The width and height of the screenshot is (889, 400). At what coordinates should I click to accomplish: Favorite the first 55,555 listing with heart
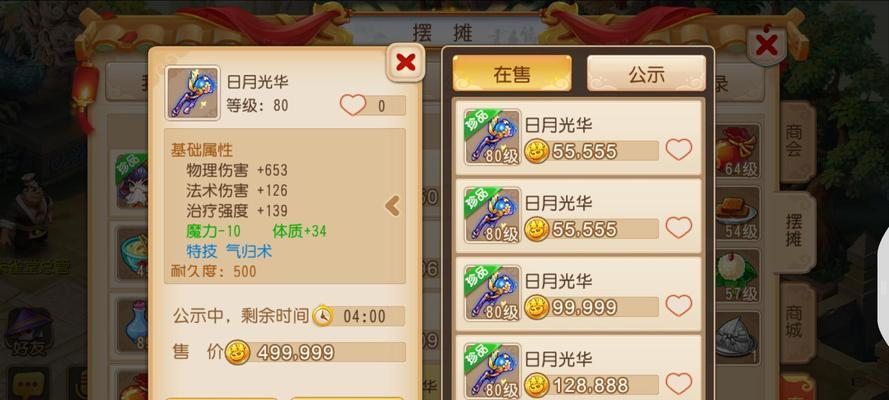click(679, 150)
